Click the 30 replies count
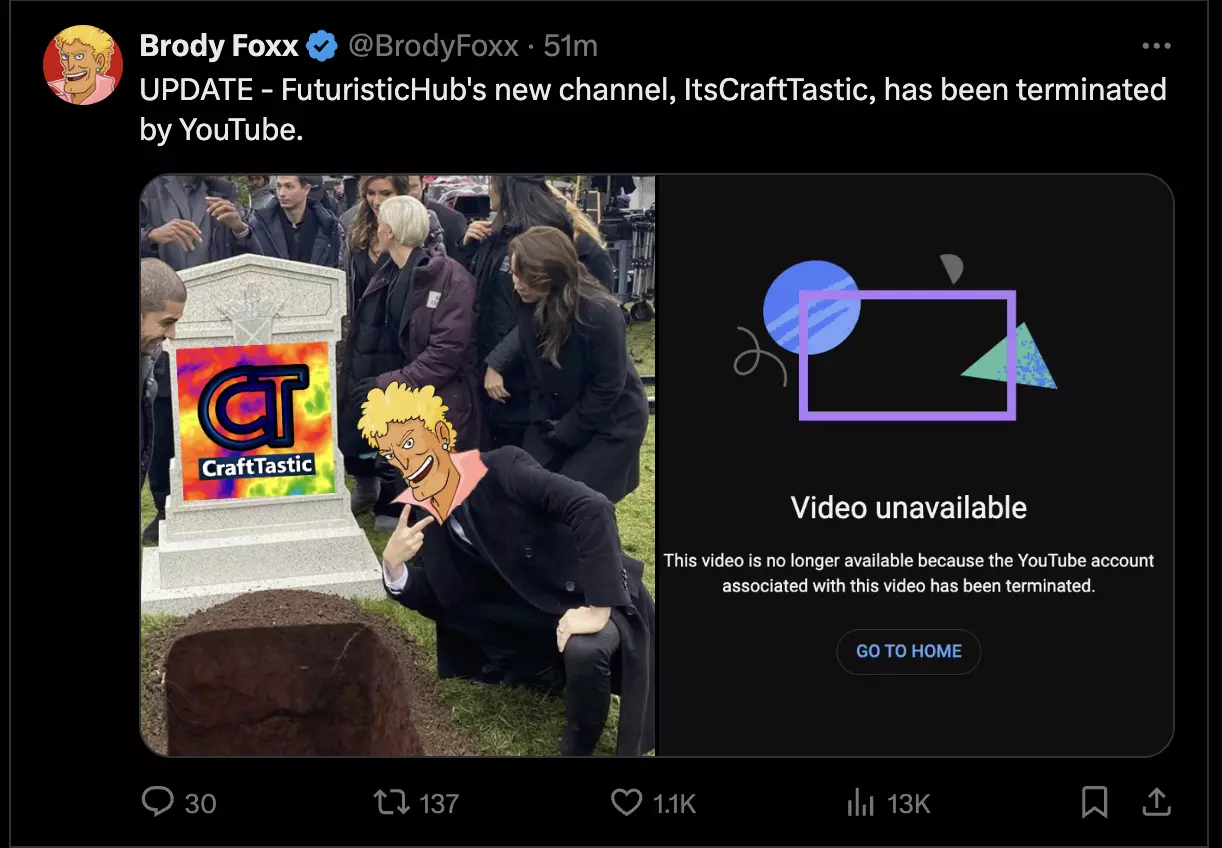Viewport: 1222px width, 848px height. [201, 803]
